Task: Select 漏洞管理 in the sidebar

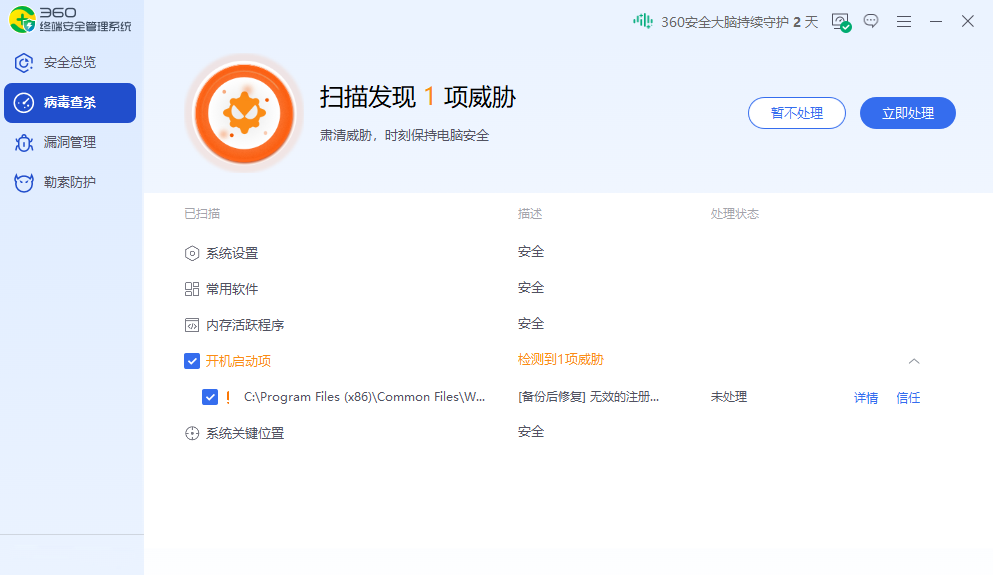Action: pyautogui.click(x=69, y=143)
